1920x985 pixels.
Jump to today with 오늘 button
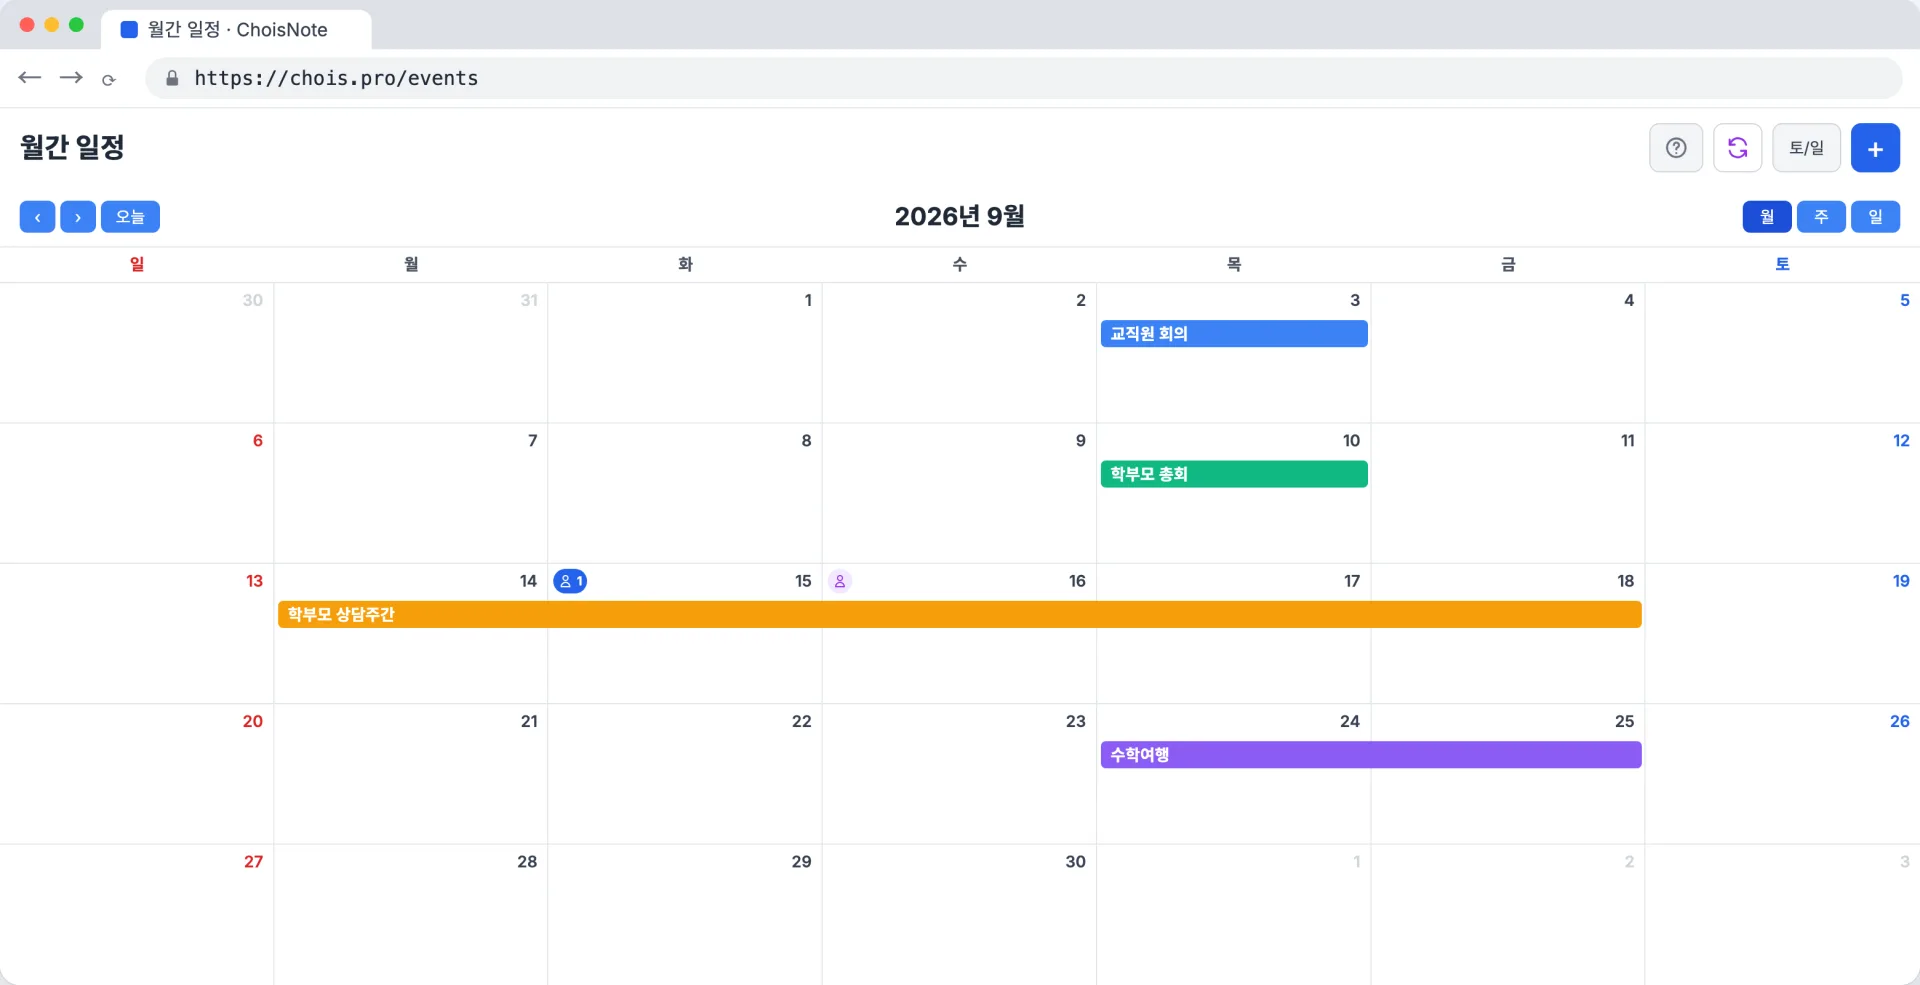[130, 217]
